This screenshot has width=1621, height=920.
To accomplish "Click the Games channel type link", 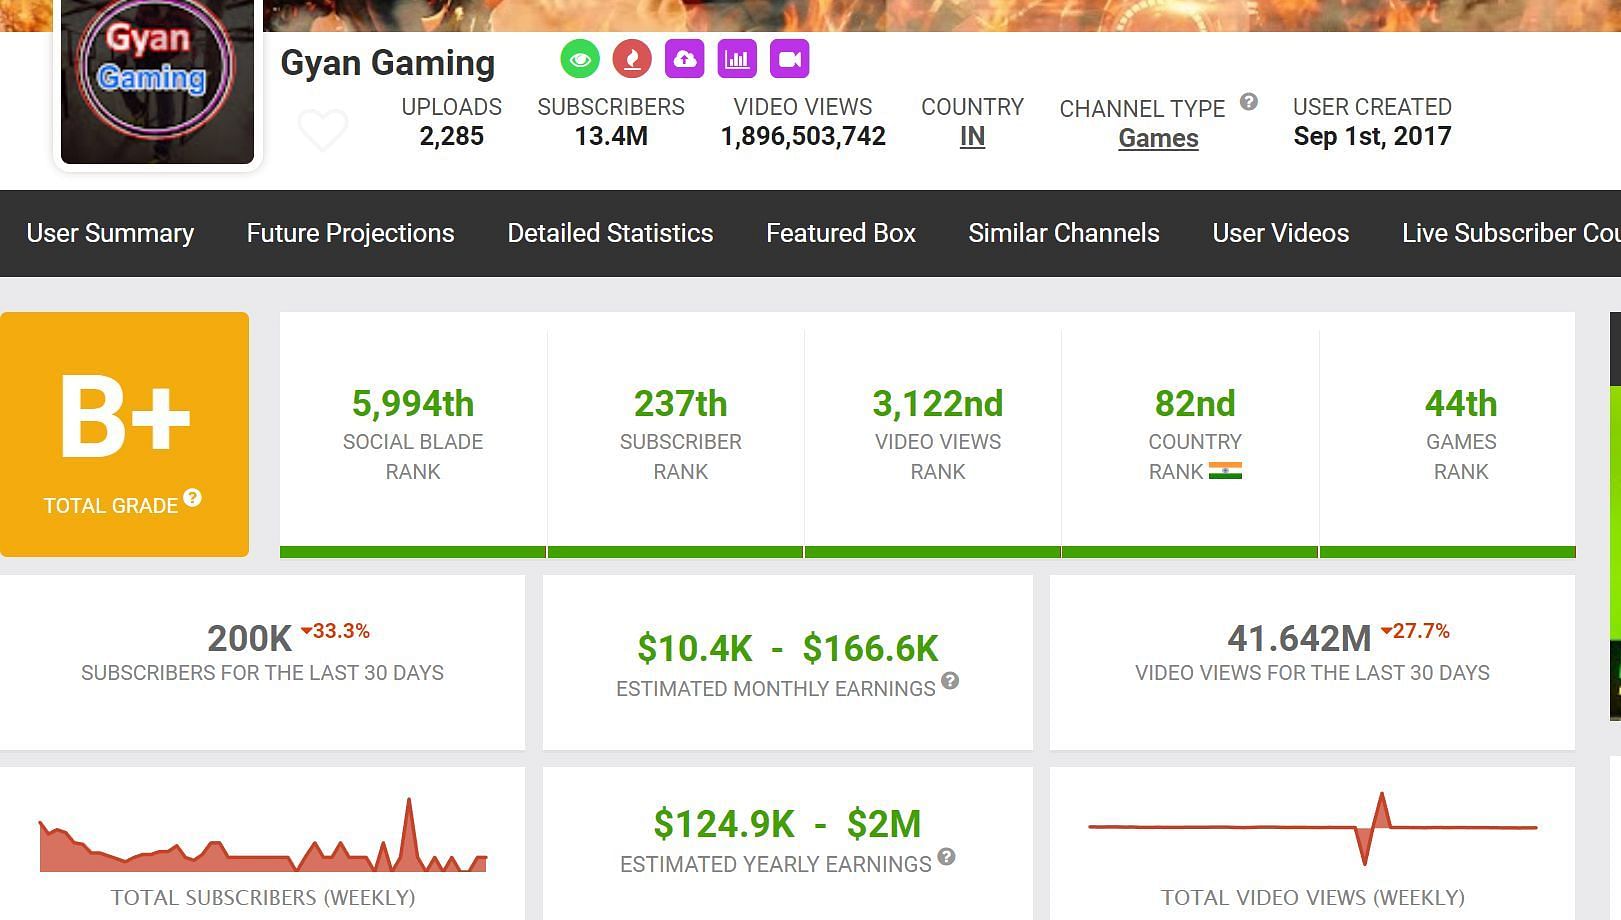I will (x=1158, y=138).
